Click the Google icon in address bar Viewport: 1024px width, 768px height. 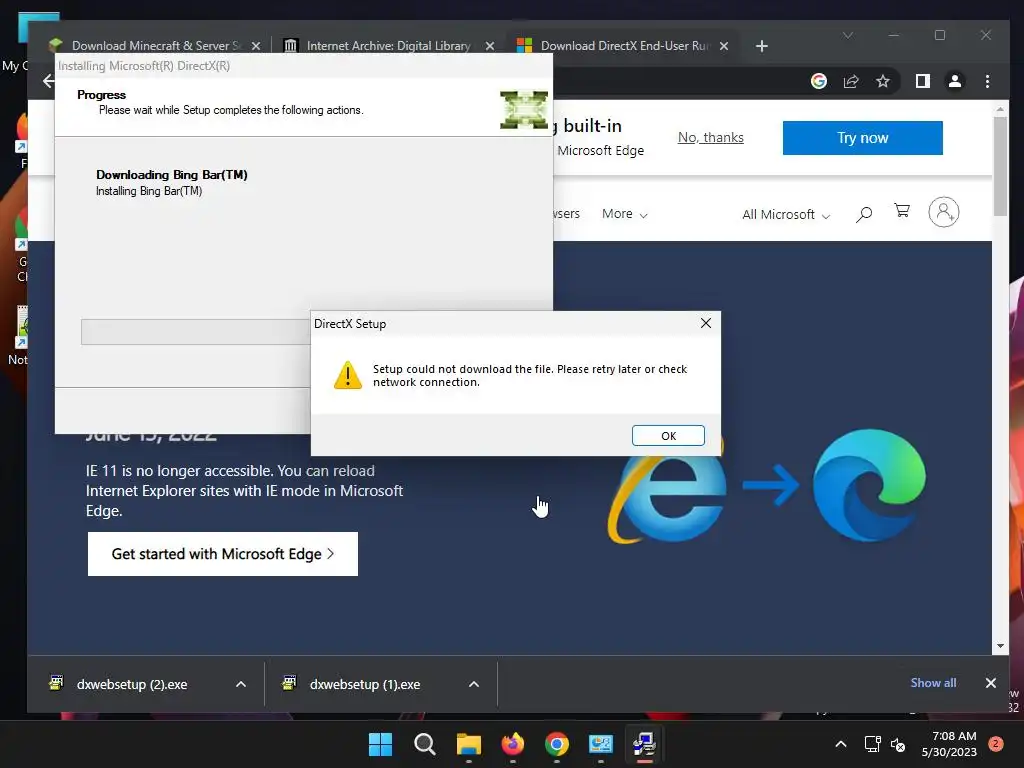pyautogui.click(x=819, y=81)
